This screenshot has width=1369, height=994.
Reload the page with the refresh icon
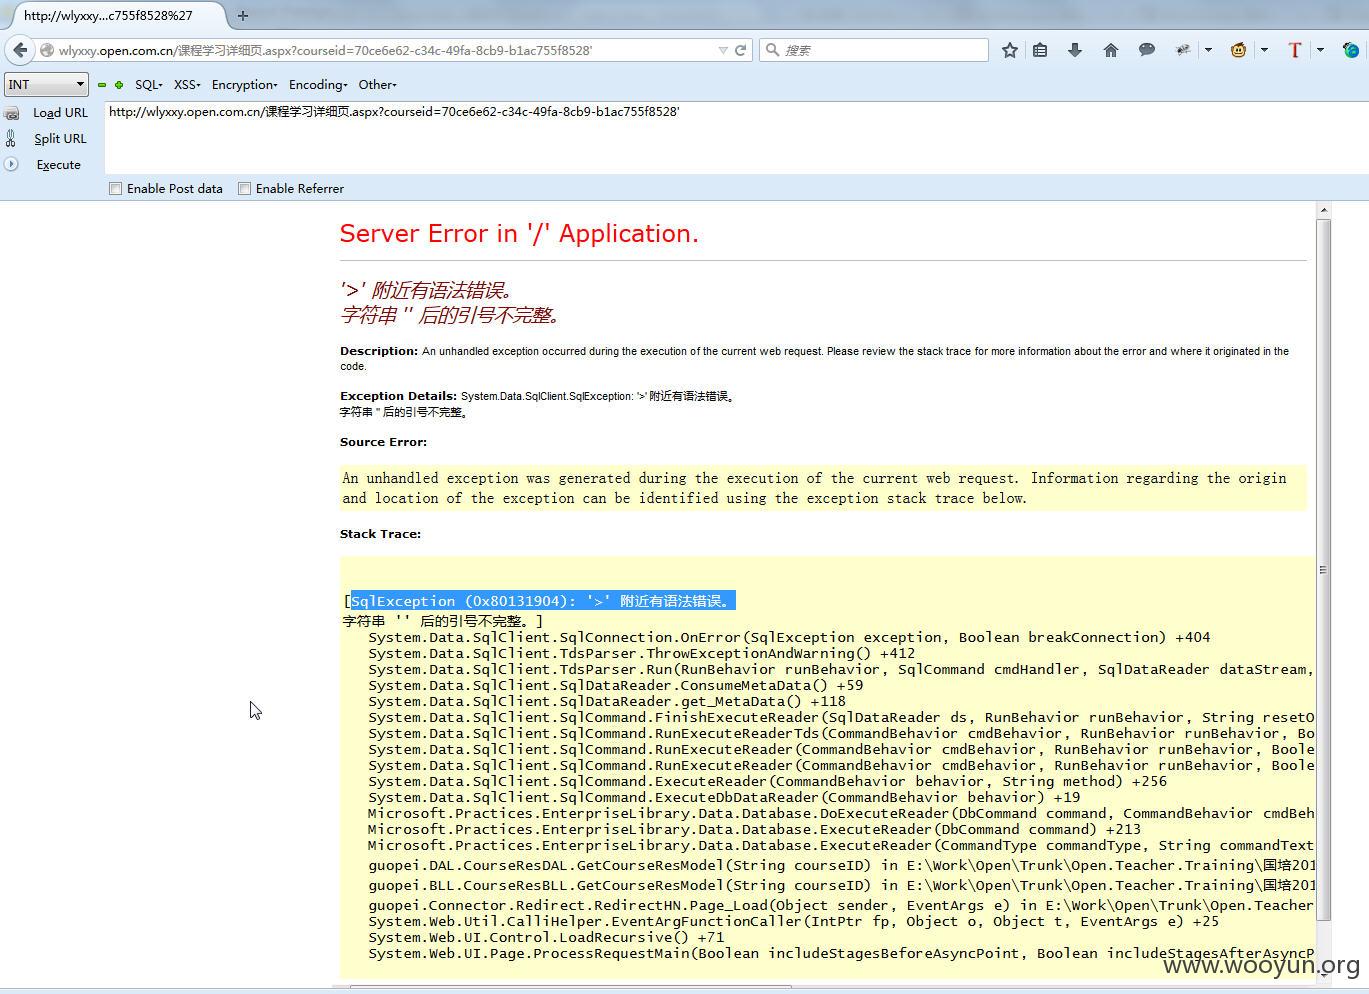(741, 50)
